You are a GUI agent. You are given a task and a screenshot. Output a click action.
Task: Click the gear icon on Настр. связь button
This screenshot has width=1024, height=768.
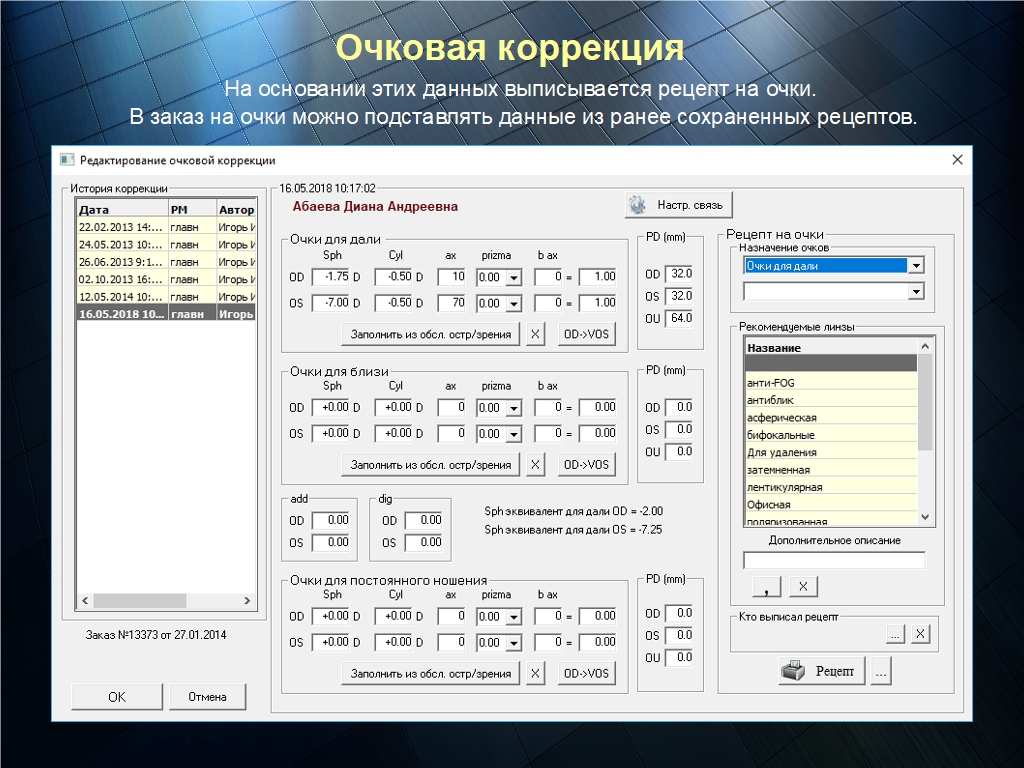coord(637,204)
